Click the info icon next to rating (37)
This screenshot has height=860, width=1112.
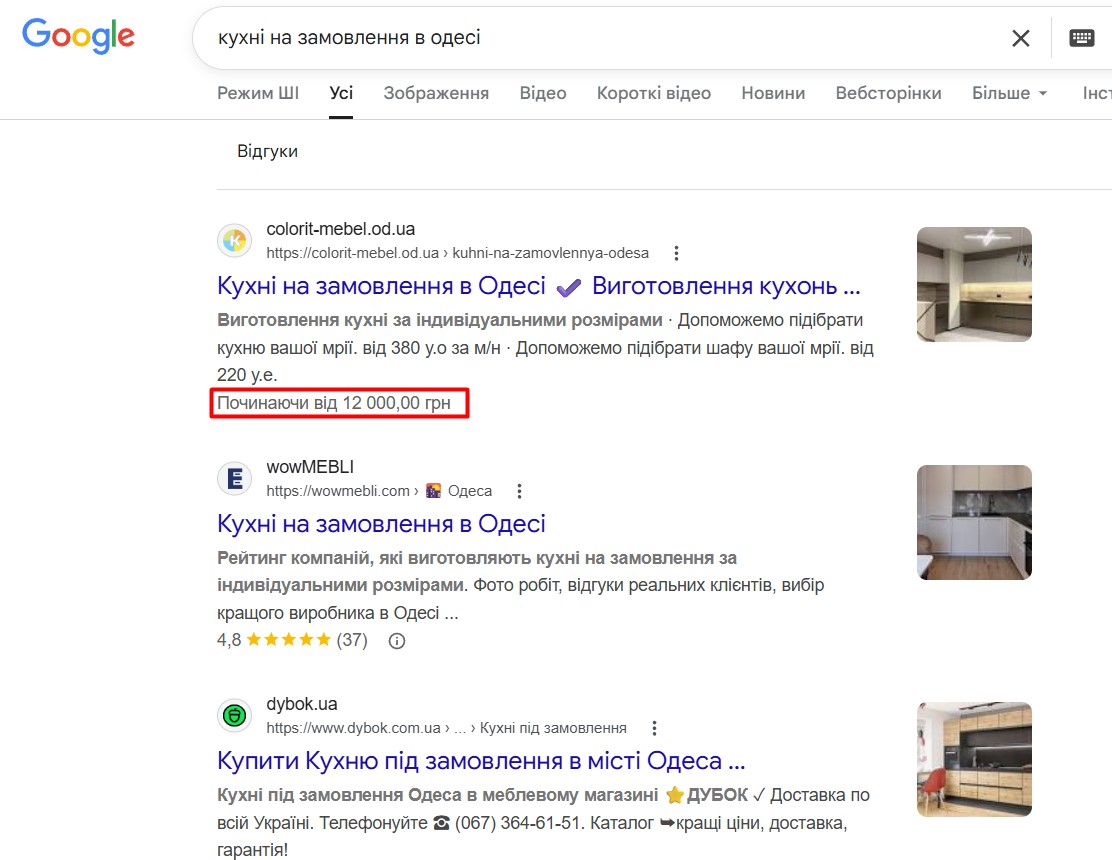click(396, 641)
